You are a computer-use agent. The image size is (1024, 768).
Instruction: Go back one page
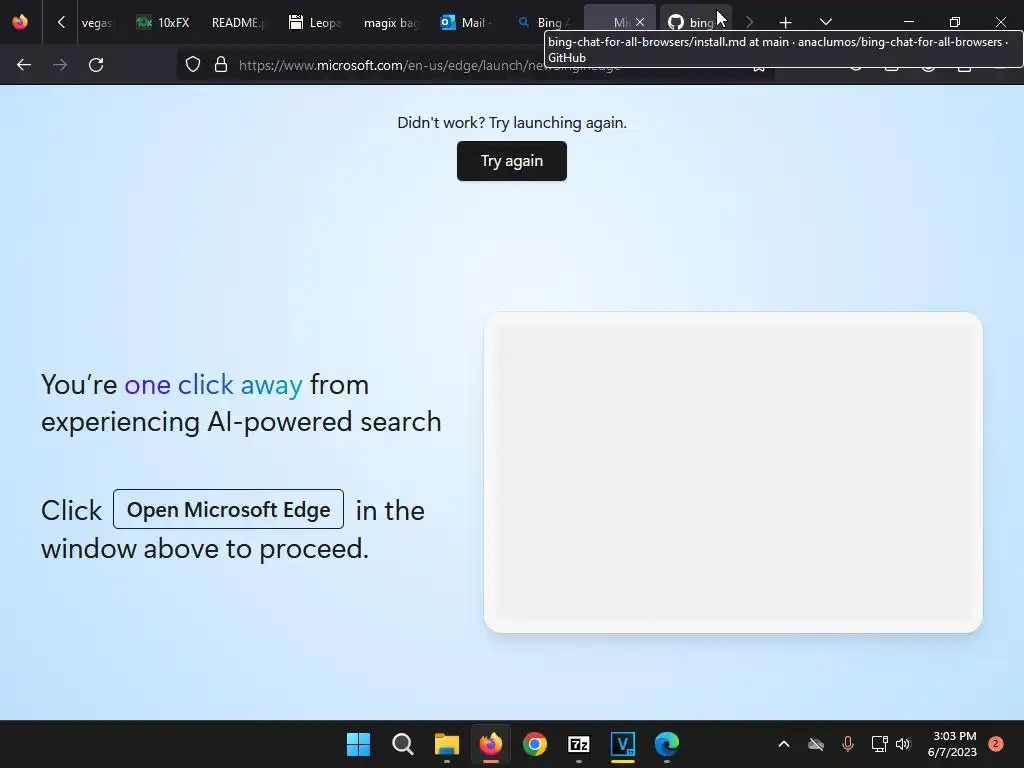(24, 65)
